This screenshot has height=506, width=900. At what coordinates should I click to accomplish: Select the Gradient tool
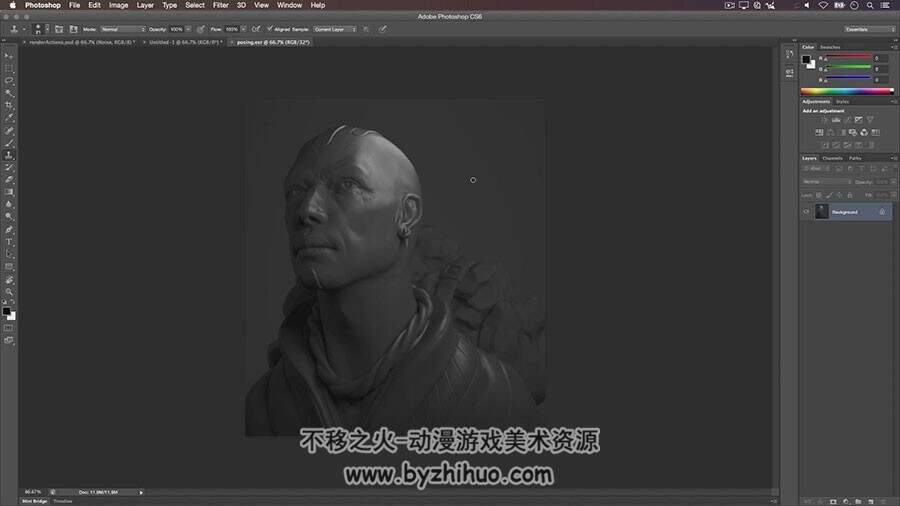click(x=9, y=193)
